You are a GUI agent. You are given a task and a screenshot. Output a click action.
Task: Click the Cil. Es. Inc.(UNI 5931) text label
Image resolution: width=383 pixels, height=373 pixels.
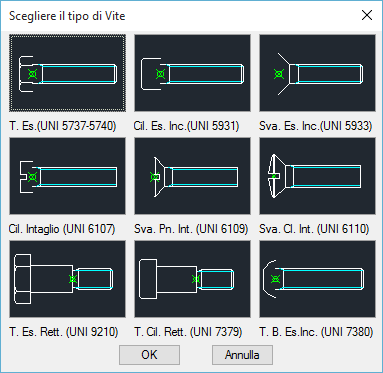click(x=186, y=126)
